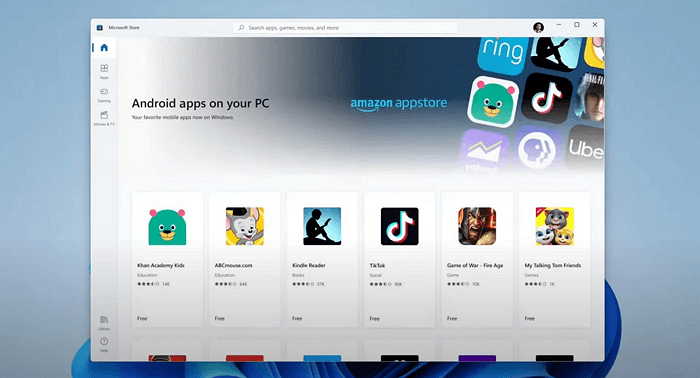
Task: Click Free price on TikTok card
Action: pyautogui.click(x=375, y=318)
